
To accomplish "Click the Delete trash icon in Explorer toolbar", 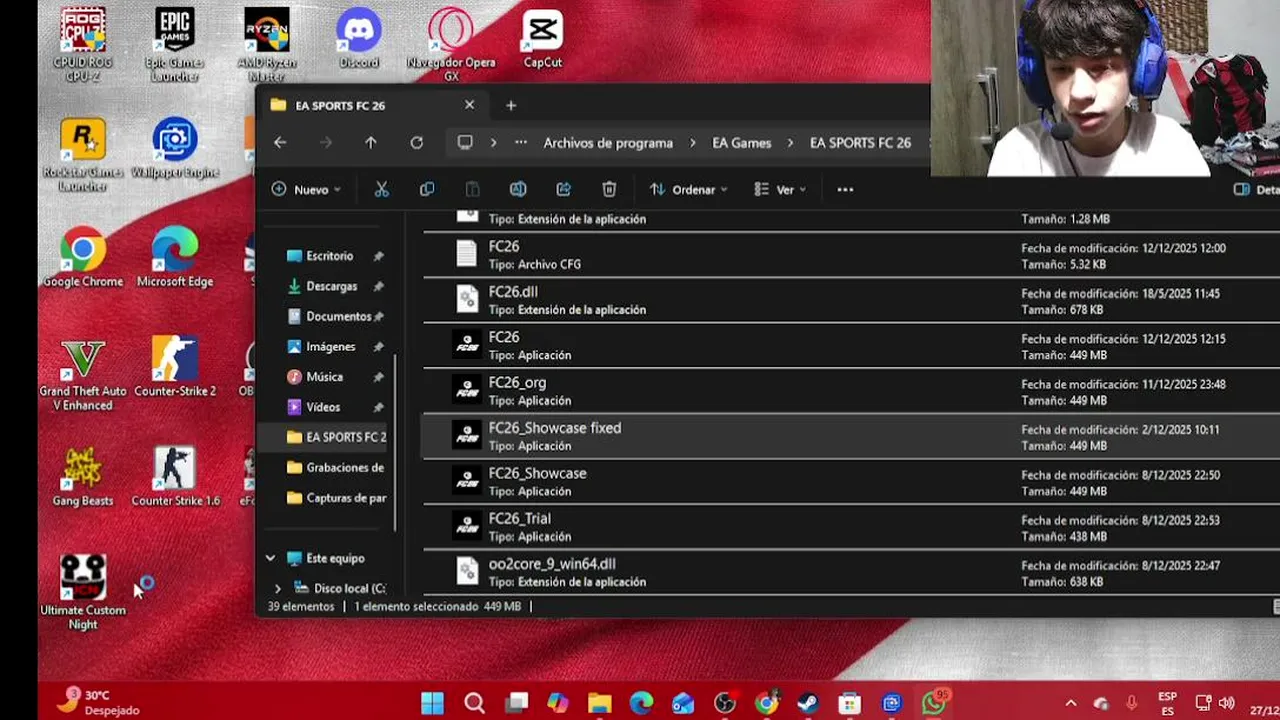I will pyautogui.click(x=609, y=189).
